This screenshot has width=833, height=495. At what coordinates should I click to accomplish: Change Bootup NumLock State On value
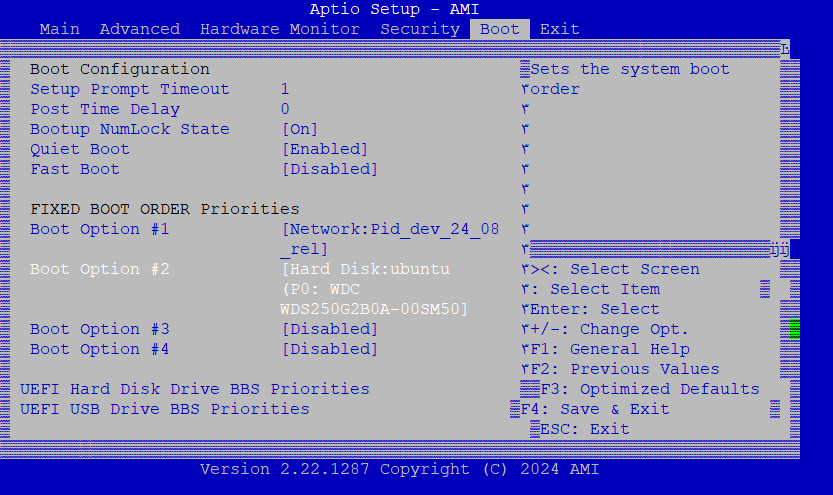pos(300,129)
